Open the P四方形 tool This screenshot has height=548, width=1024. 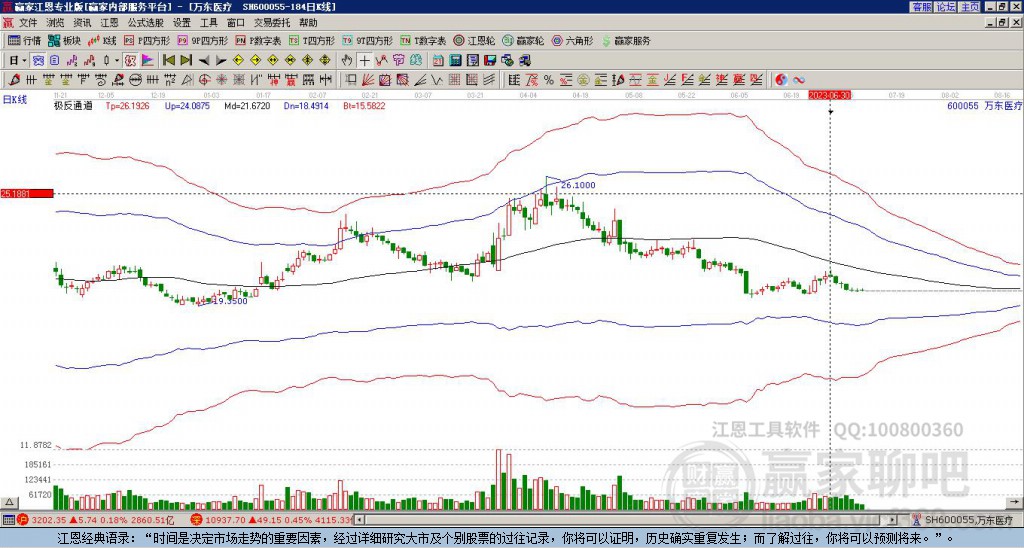pos(147,40)
